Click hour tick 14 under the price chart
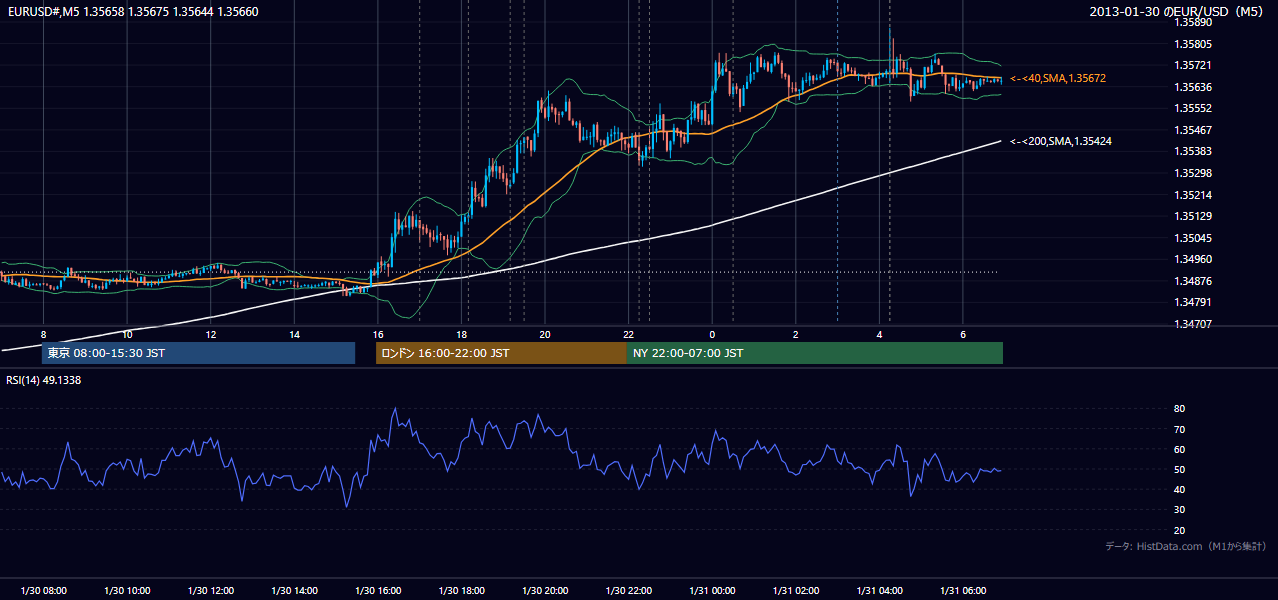This screenshot has width=1278, height=600. (294, 334)
